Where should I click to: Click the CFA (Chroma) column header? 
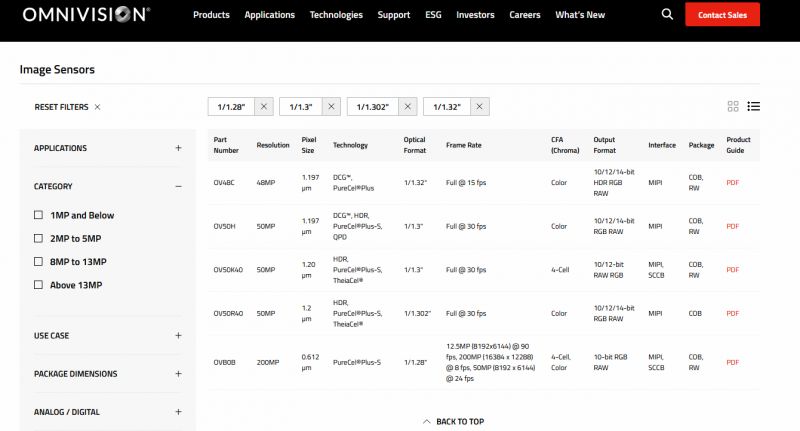pos(565,145)
